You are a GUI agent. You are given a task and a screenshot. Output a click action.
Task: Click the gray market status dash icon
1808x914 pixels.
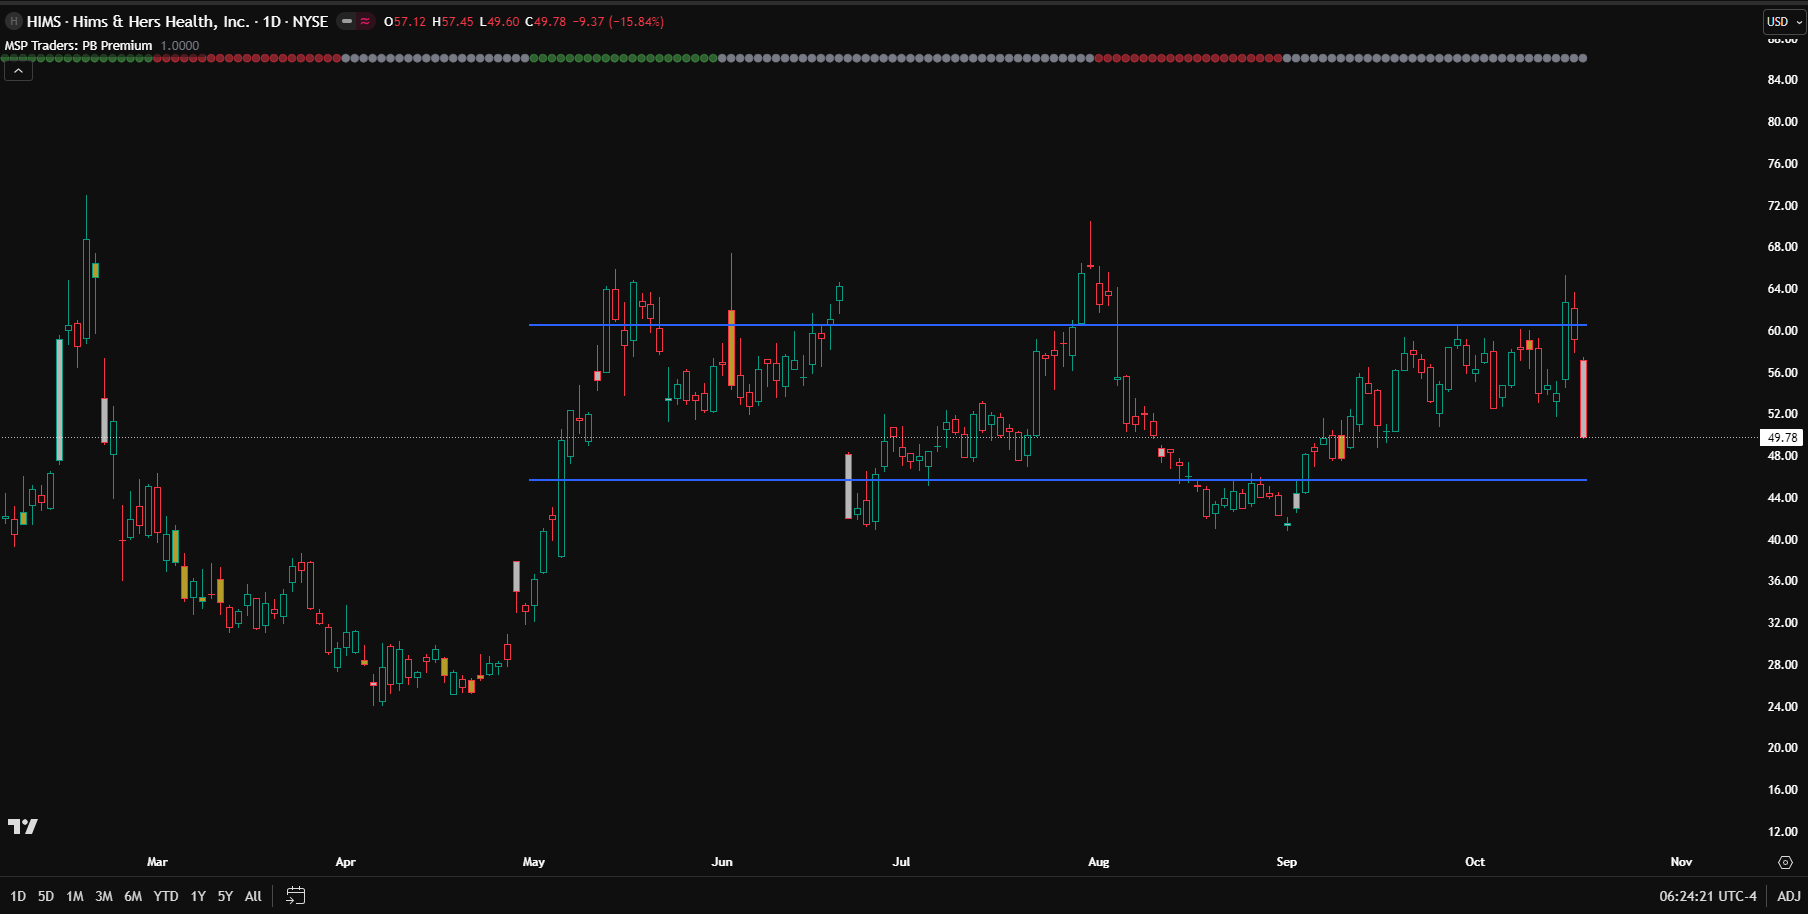[347, 21]
